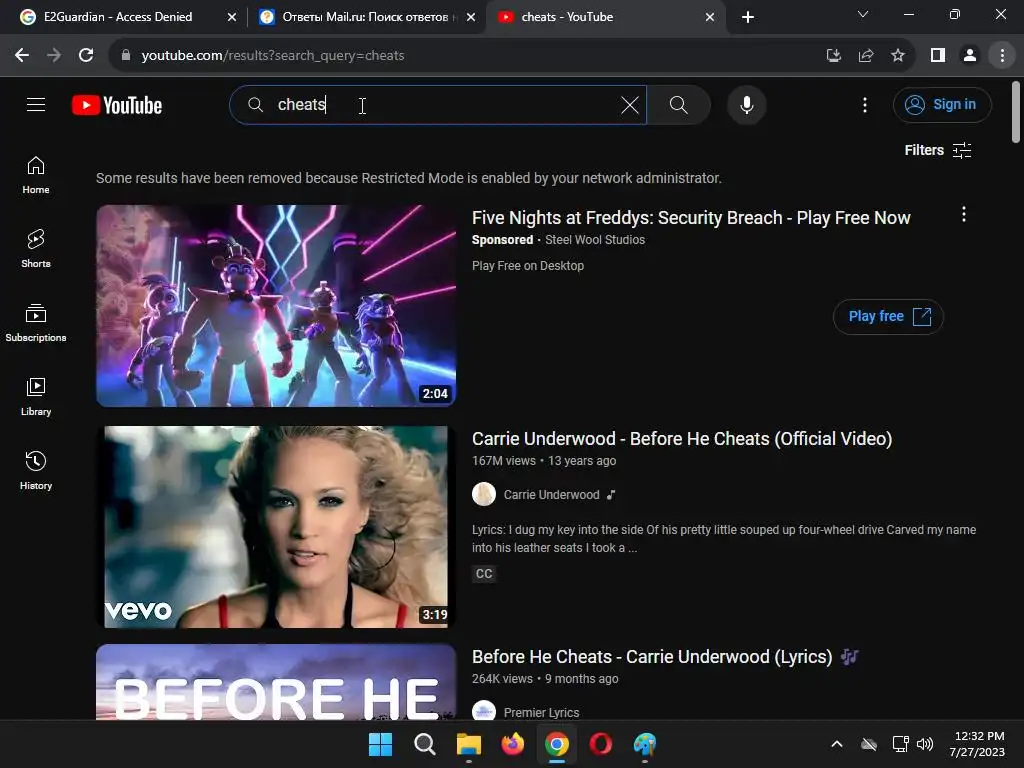Open File Explorer from the taskbar
This screenshot has height=768, width=1024.
click(469, 744)
